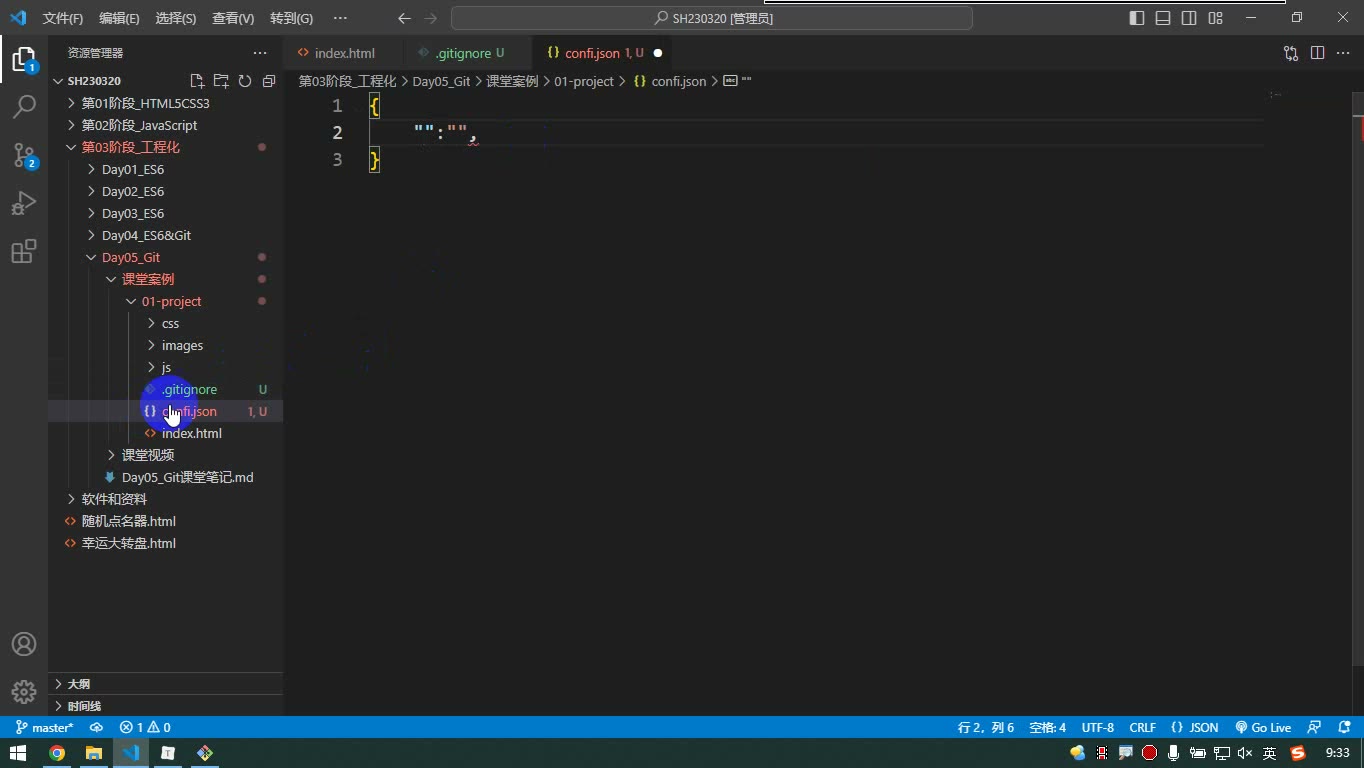Image resolution: width=1364 pixels, height=768 pixels.
Task: Open the customize layout button
Action: click(1215, 18)
